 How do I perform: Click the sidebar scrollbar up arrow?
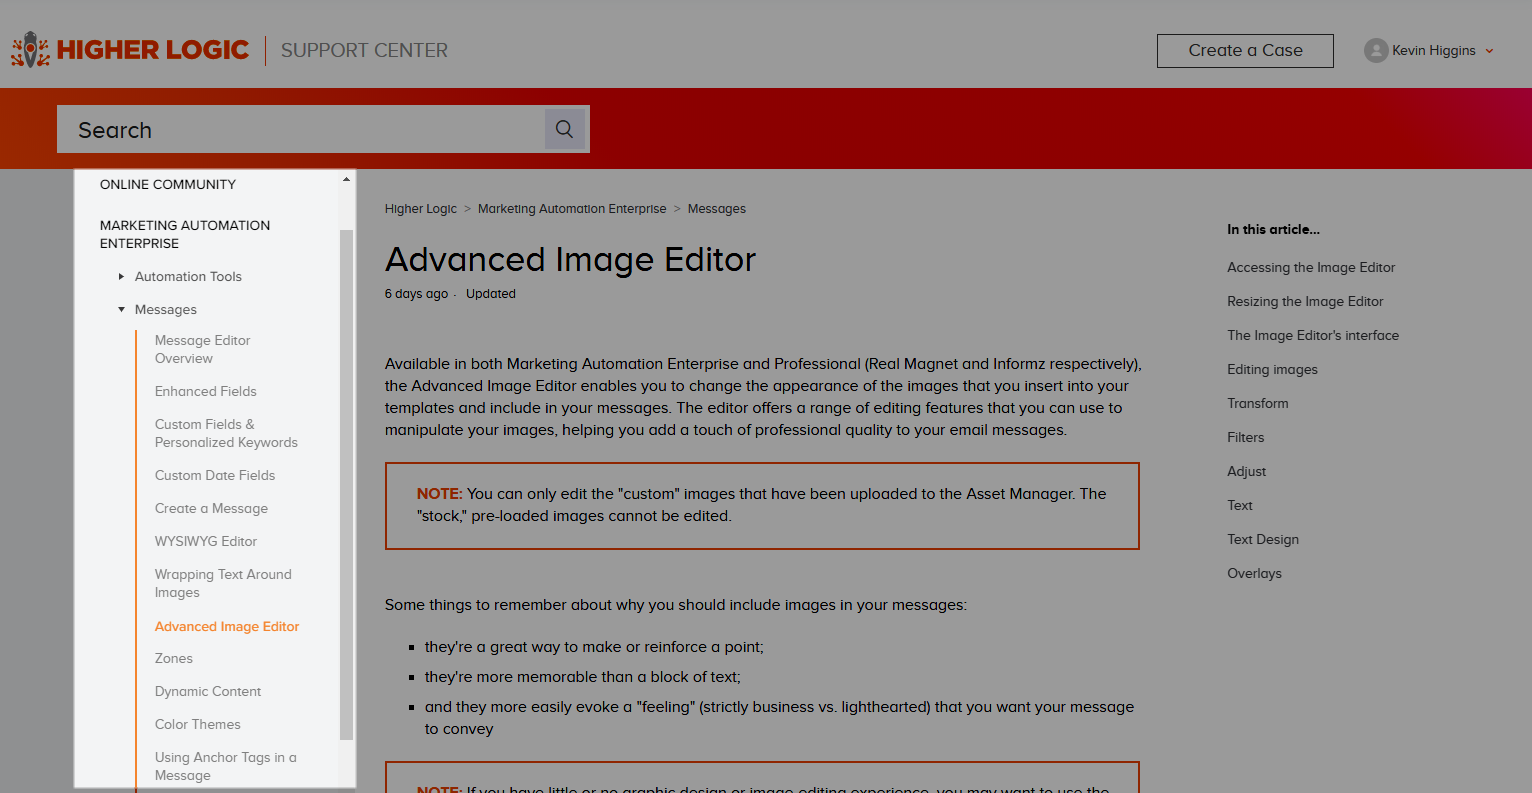coord(346,179)
